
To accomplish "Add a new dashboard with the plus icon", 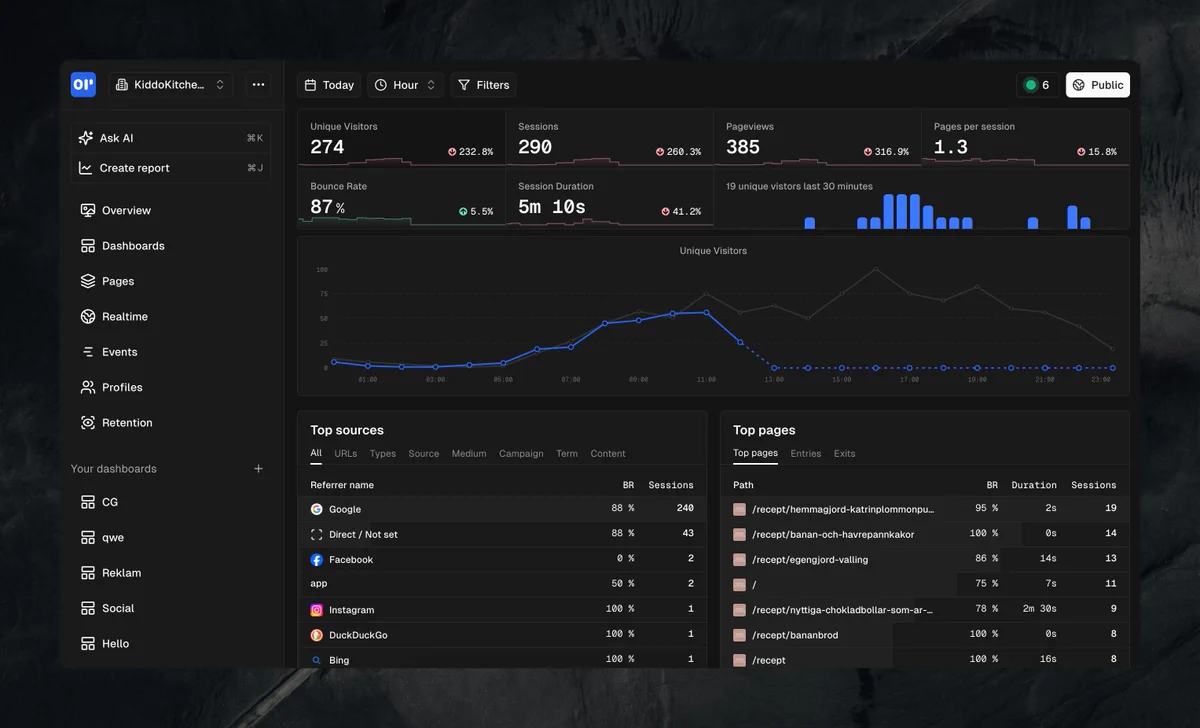I will point(258,469).
